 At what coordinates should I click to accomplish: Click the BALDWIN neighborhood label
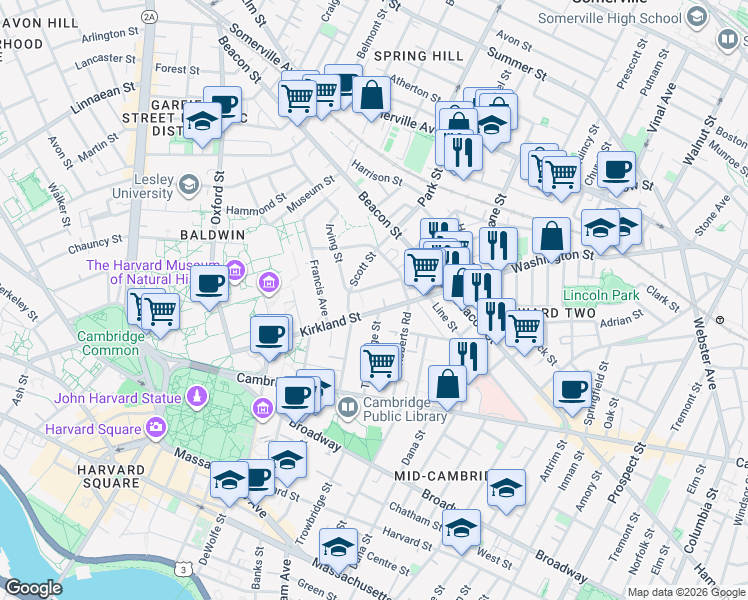click(x=213, y=235)
